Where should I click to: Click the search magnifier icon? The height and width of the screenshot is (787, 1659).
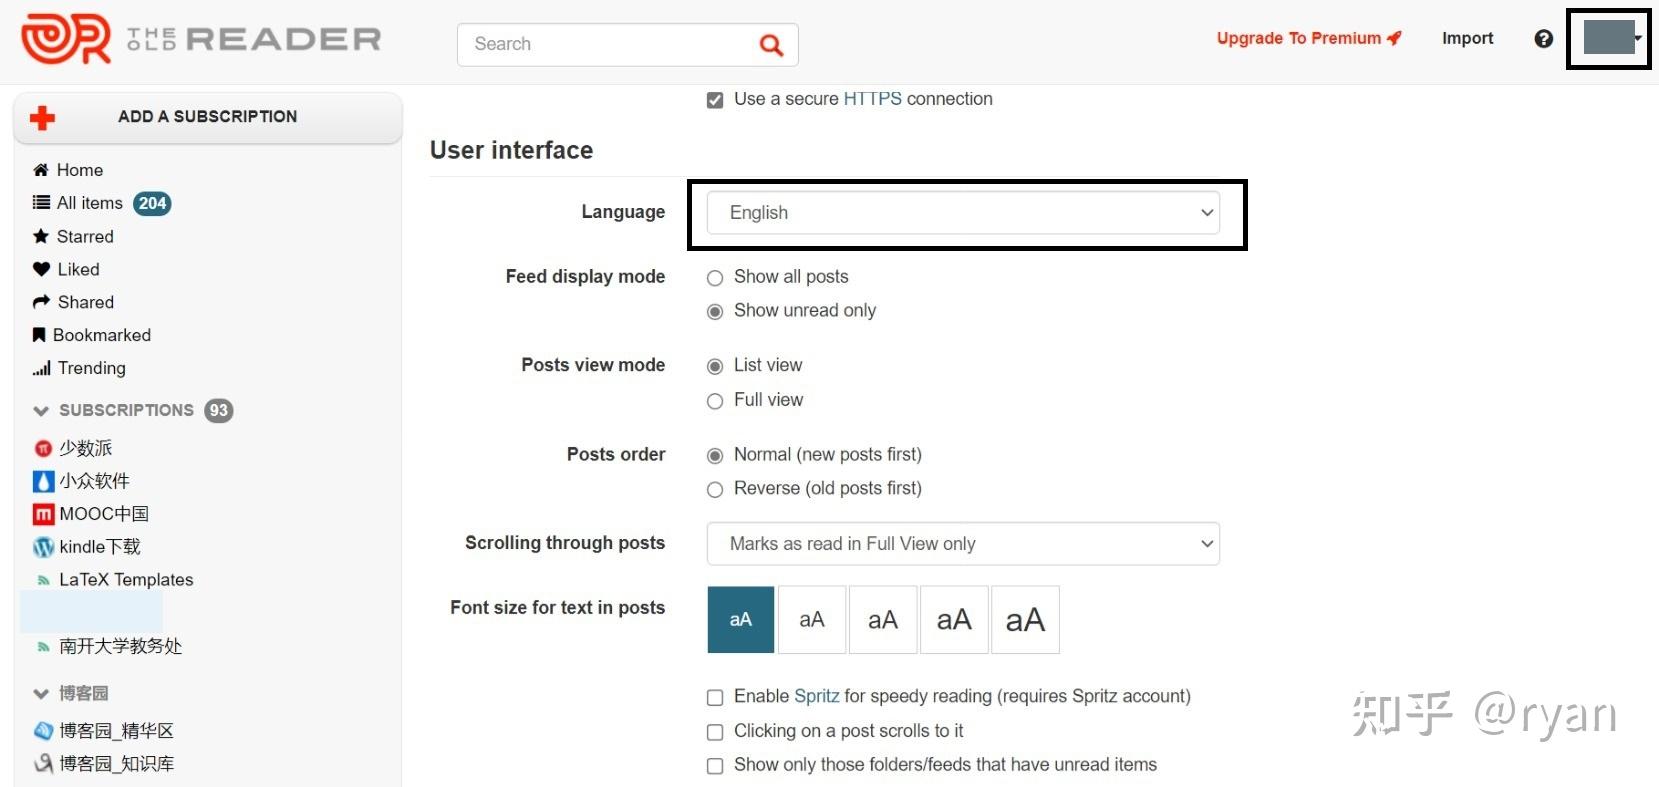click(770, 45)
